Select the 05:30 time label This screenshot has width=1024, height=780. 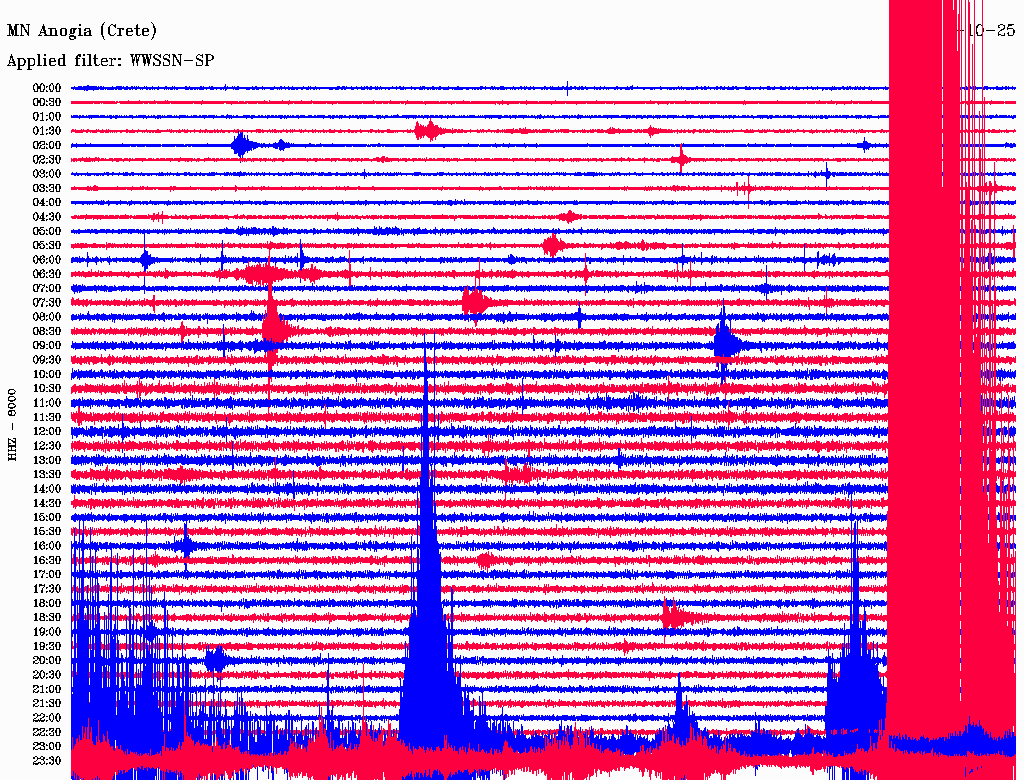[x=47, y=246]
